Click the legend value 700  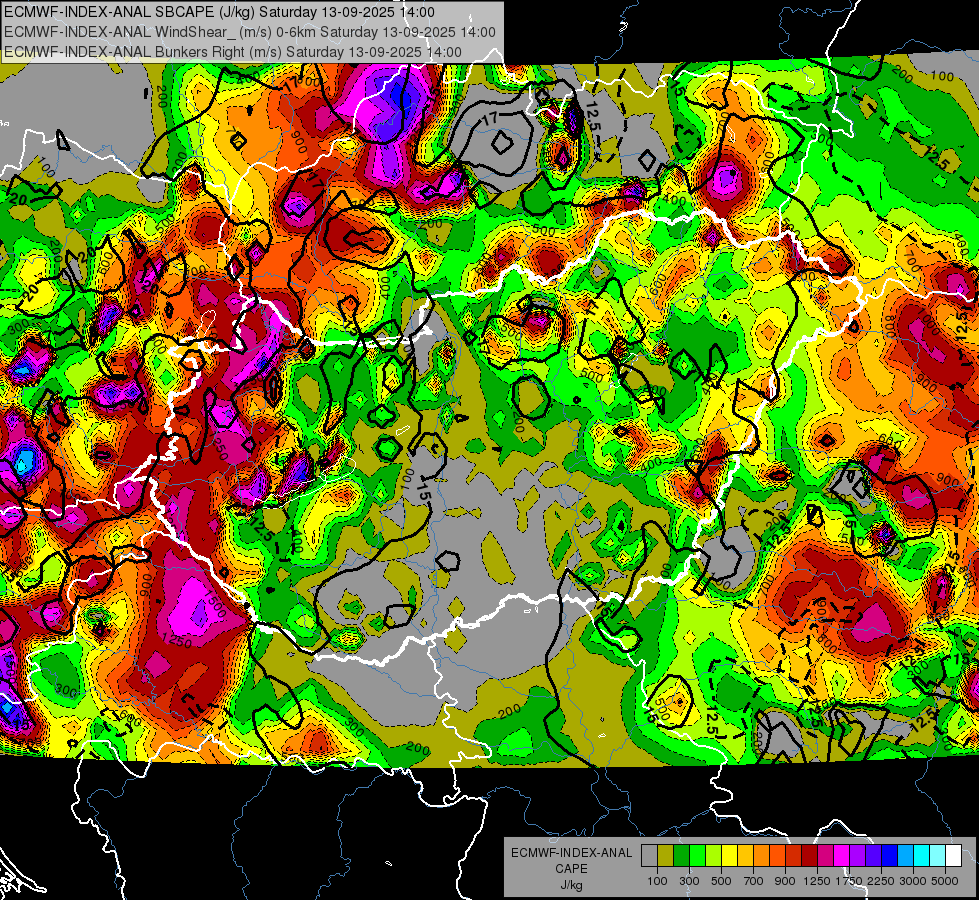click(754, 881)
